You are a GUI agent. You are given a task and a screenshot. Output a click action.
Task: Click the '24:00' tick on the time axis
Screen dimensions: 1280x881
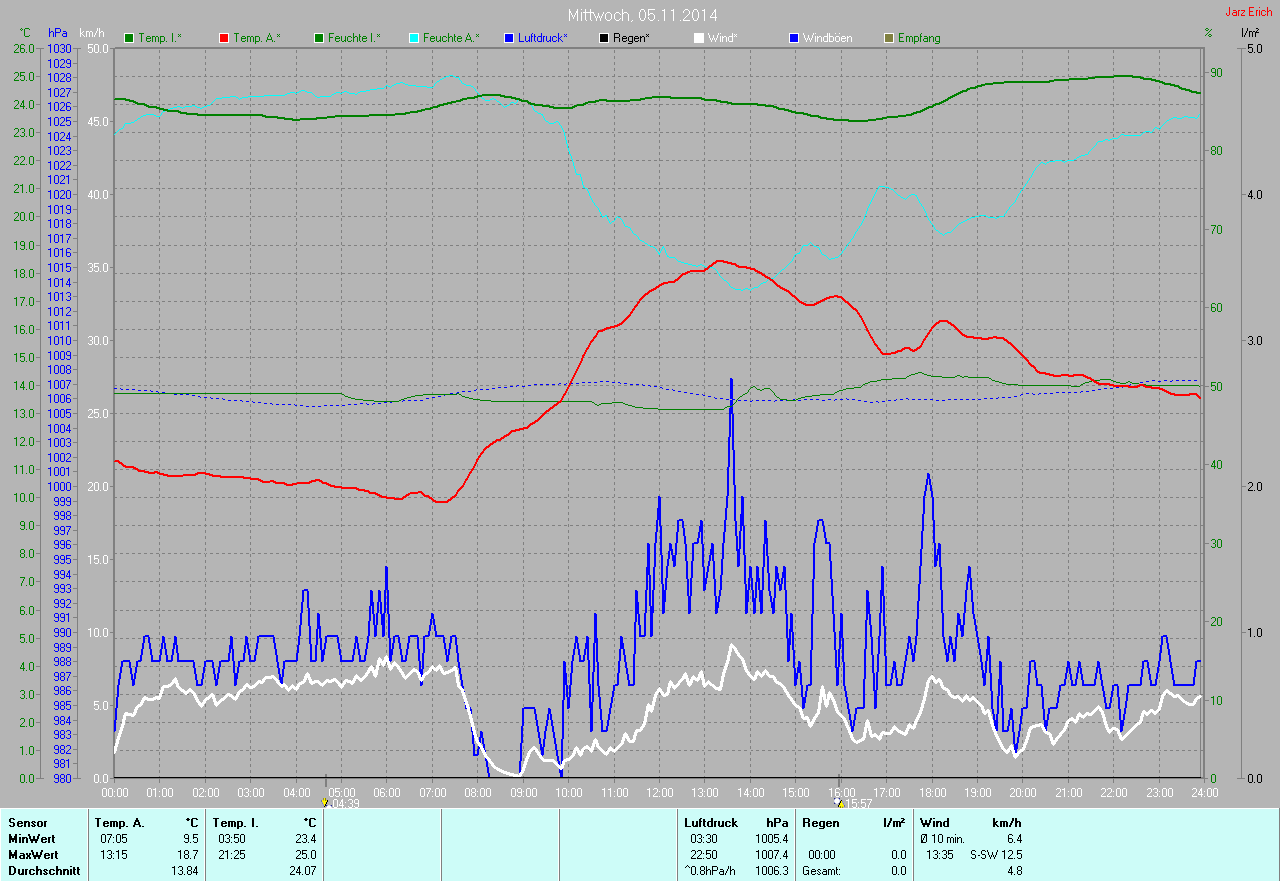(x=1204, y=792)
